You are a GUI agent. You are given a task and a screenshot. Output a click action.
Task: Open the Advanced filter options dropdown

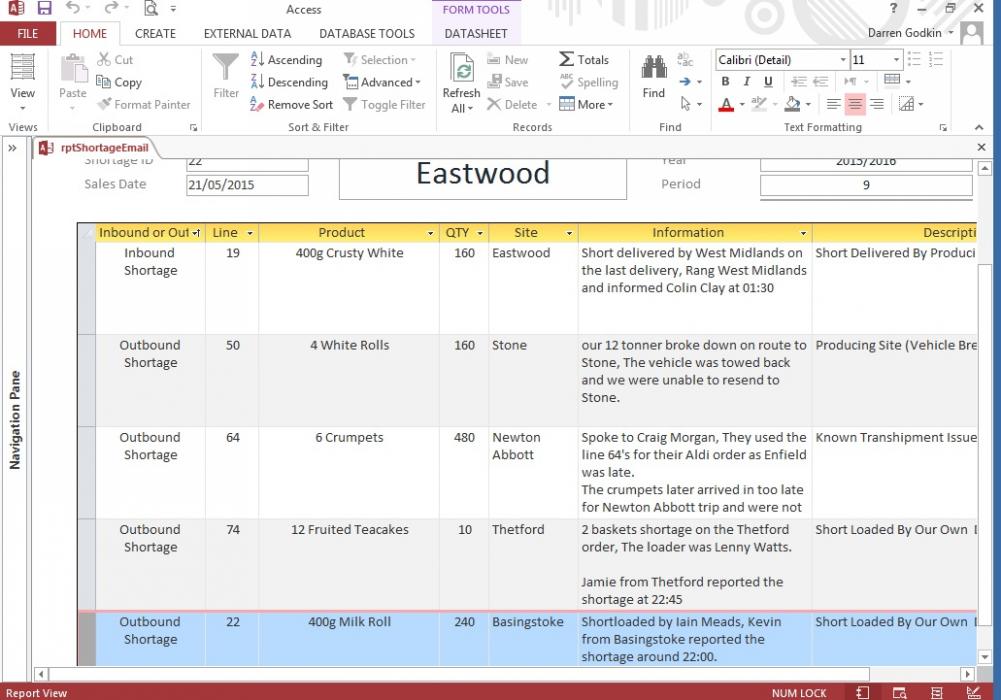coord(382,82)
